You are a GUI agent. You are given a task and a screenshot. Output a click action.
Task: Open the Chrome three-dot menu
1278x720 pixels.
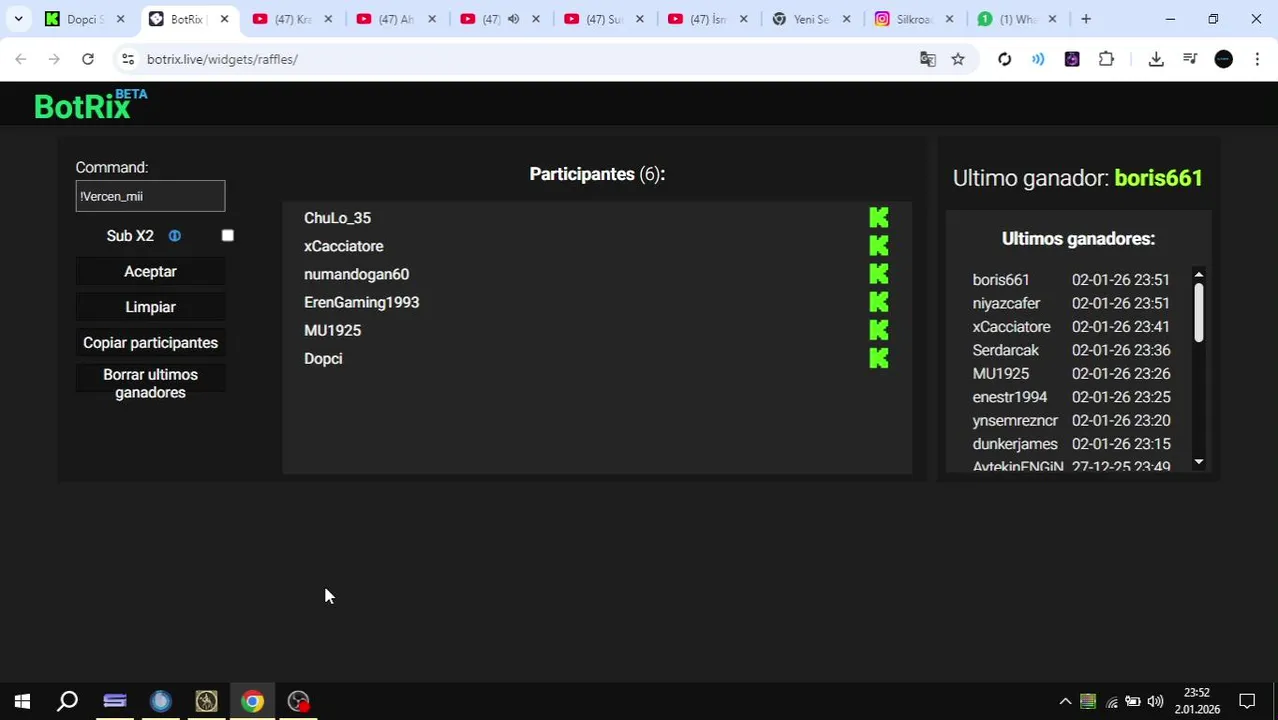[x=1257, y=59]
